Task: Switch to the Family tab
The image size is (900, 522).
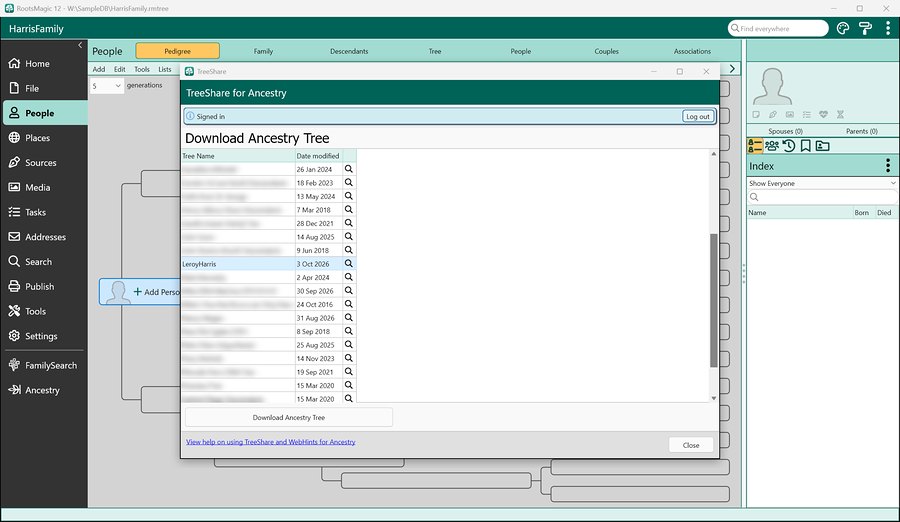Action: [x=263, y=51]
